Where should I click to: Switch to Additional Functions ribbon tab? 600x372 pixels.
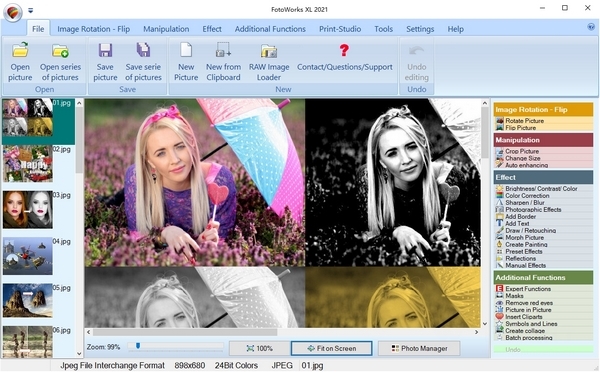(x=270, y=29)
